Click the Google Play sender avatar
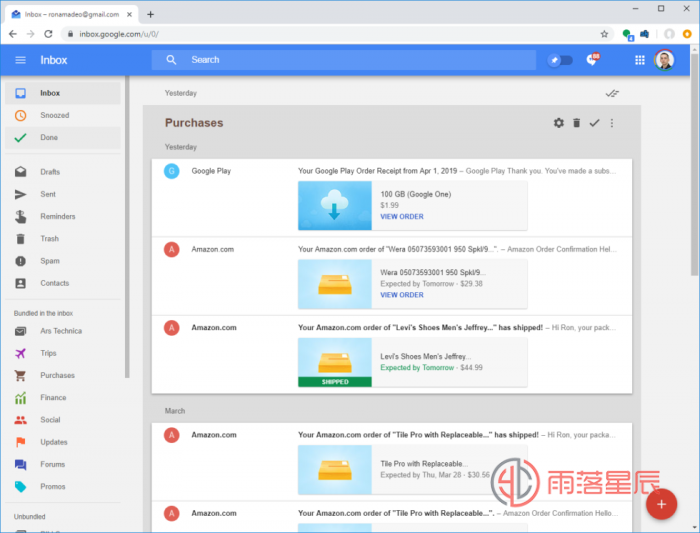Image resolution: width=700 pixels, height=533 pixels. (171, 171)
